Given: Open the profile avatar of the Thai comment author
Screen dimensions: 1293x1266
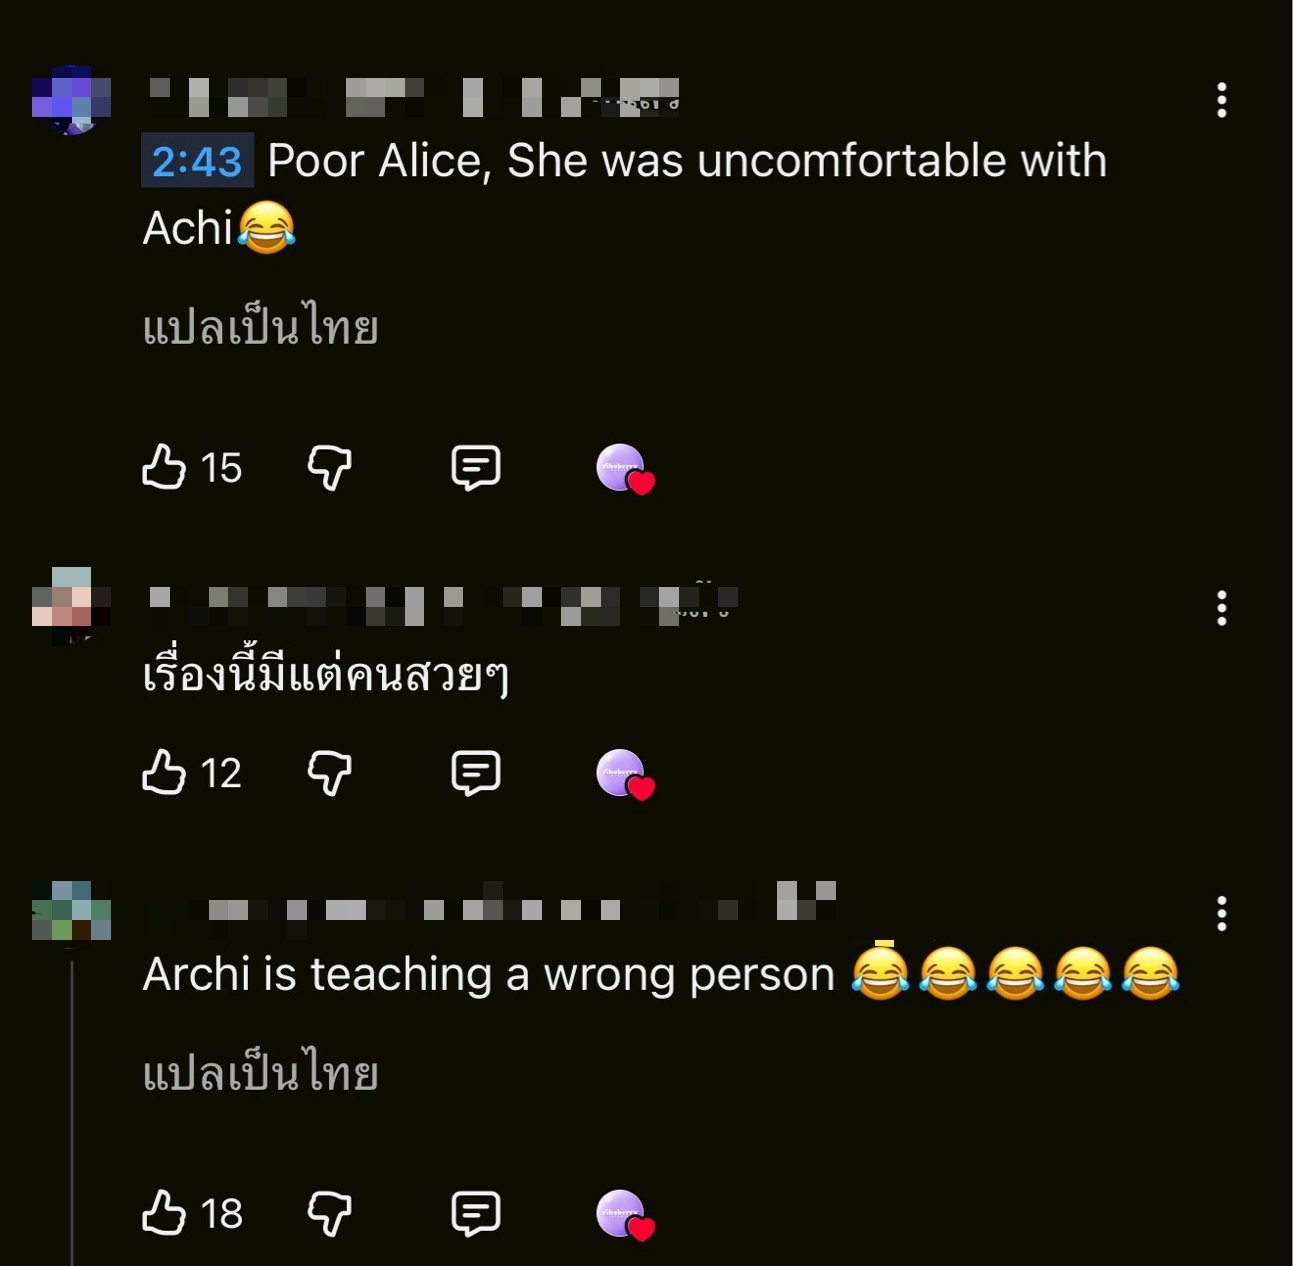Looking at the screenshot, I should click(71, 606).
